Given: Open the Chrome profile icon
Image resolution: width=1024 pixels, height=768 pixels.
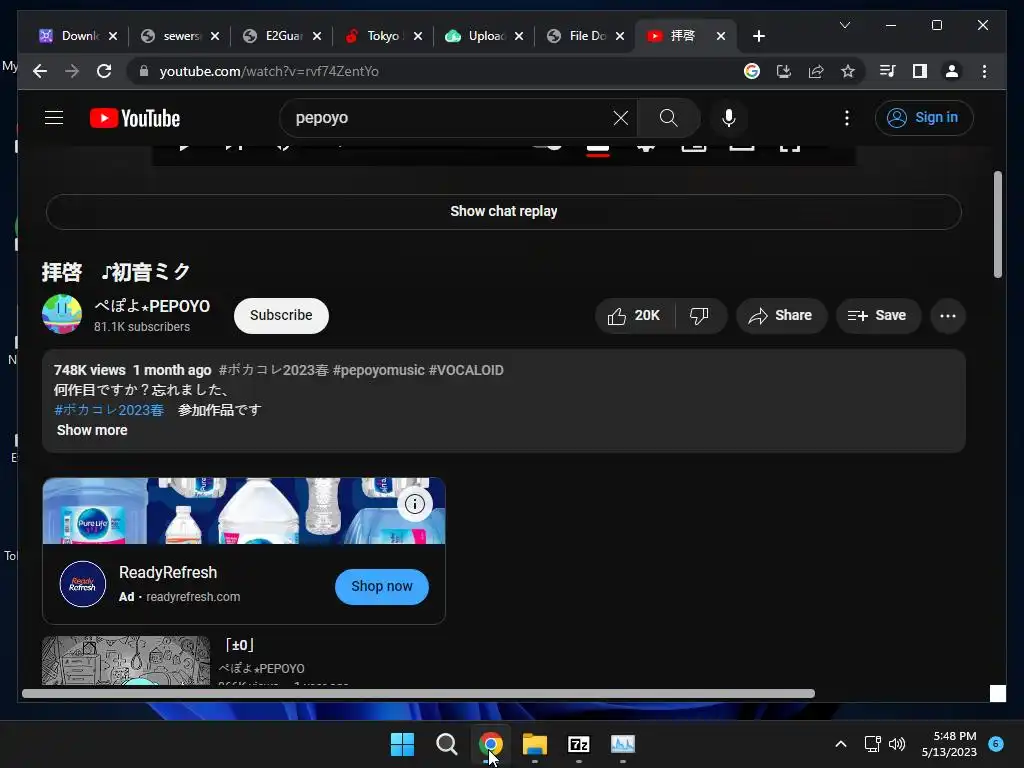Looking at the screenshot, I should [952, 71].
